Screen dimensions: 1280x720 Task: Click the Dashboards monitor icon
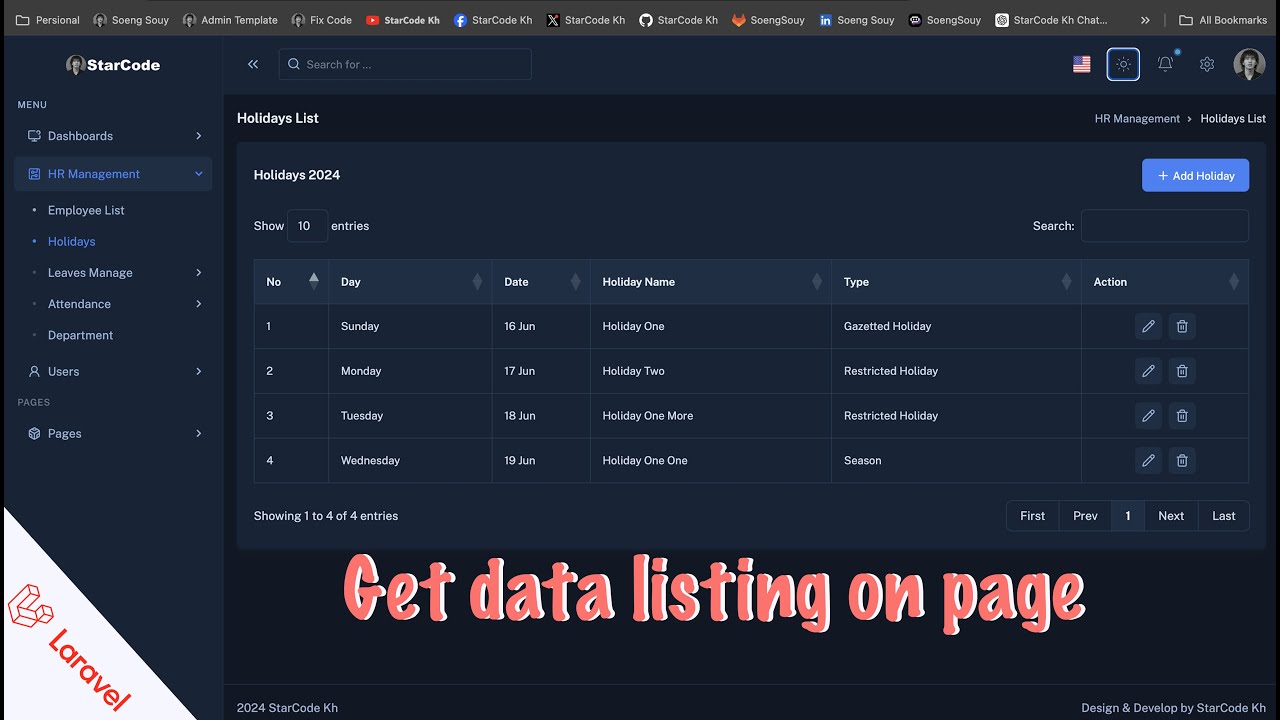34,136
